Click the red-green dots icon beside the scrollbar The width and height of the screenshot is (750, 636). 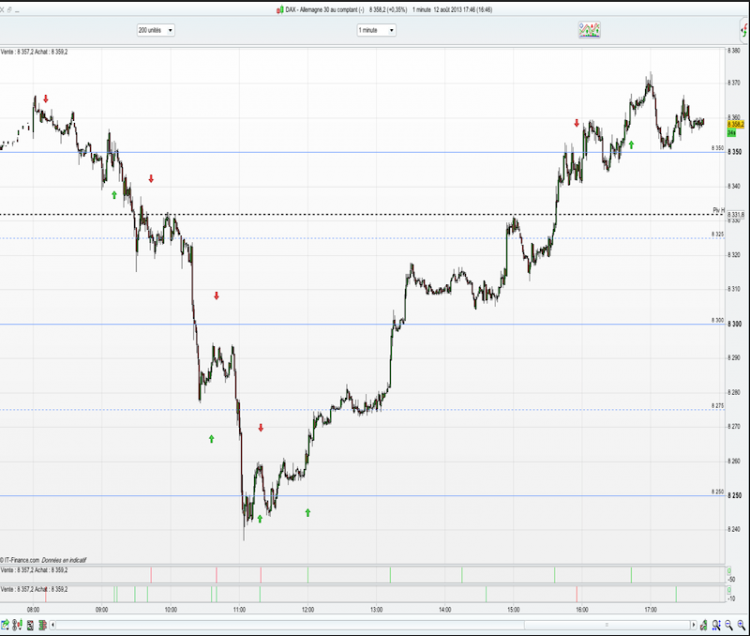click(703, 625)
